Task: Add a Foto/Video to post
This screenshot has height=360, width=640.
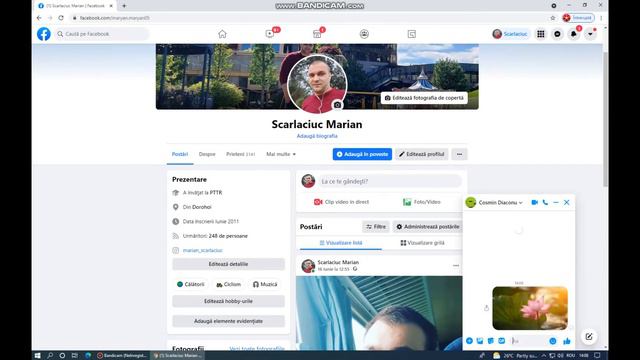Action: pos(422,202)
